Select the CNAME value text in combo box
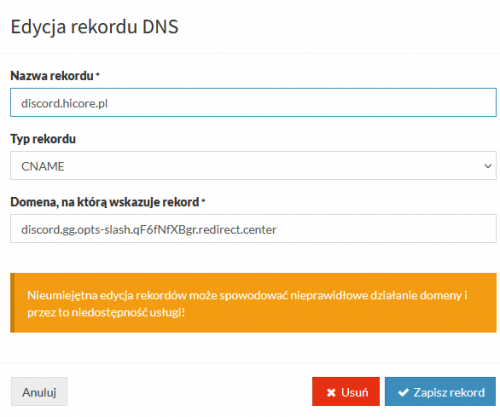The width and height of the screenshot is (500, 417). point(43,166)
